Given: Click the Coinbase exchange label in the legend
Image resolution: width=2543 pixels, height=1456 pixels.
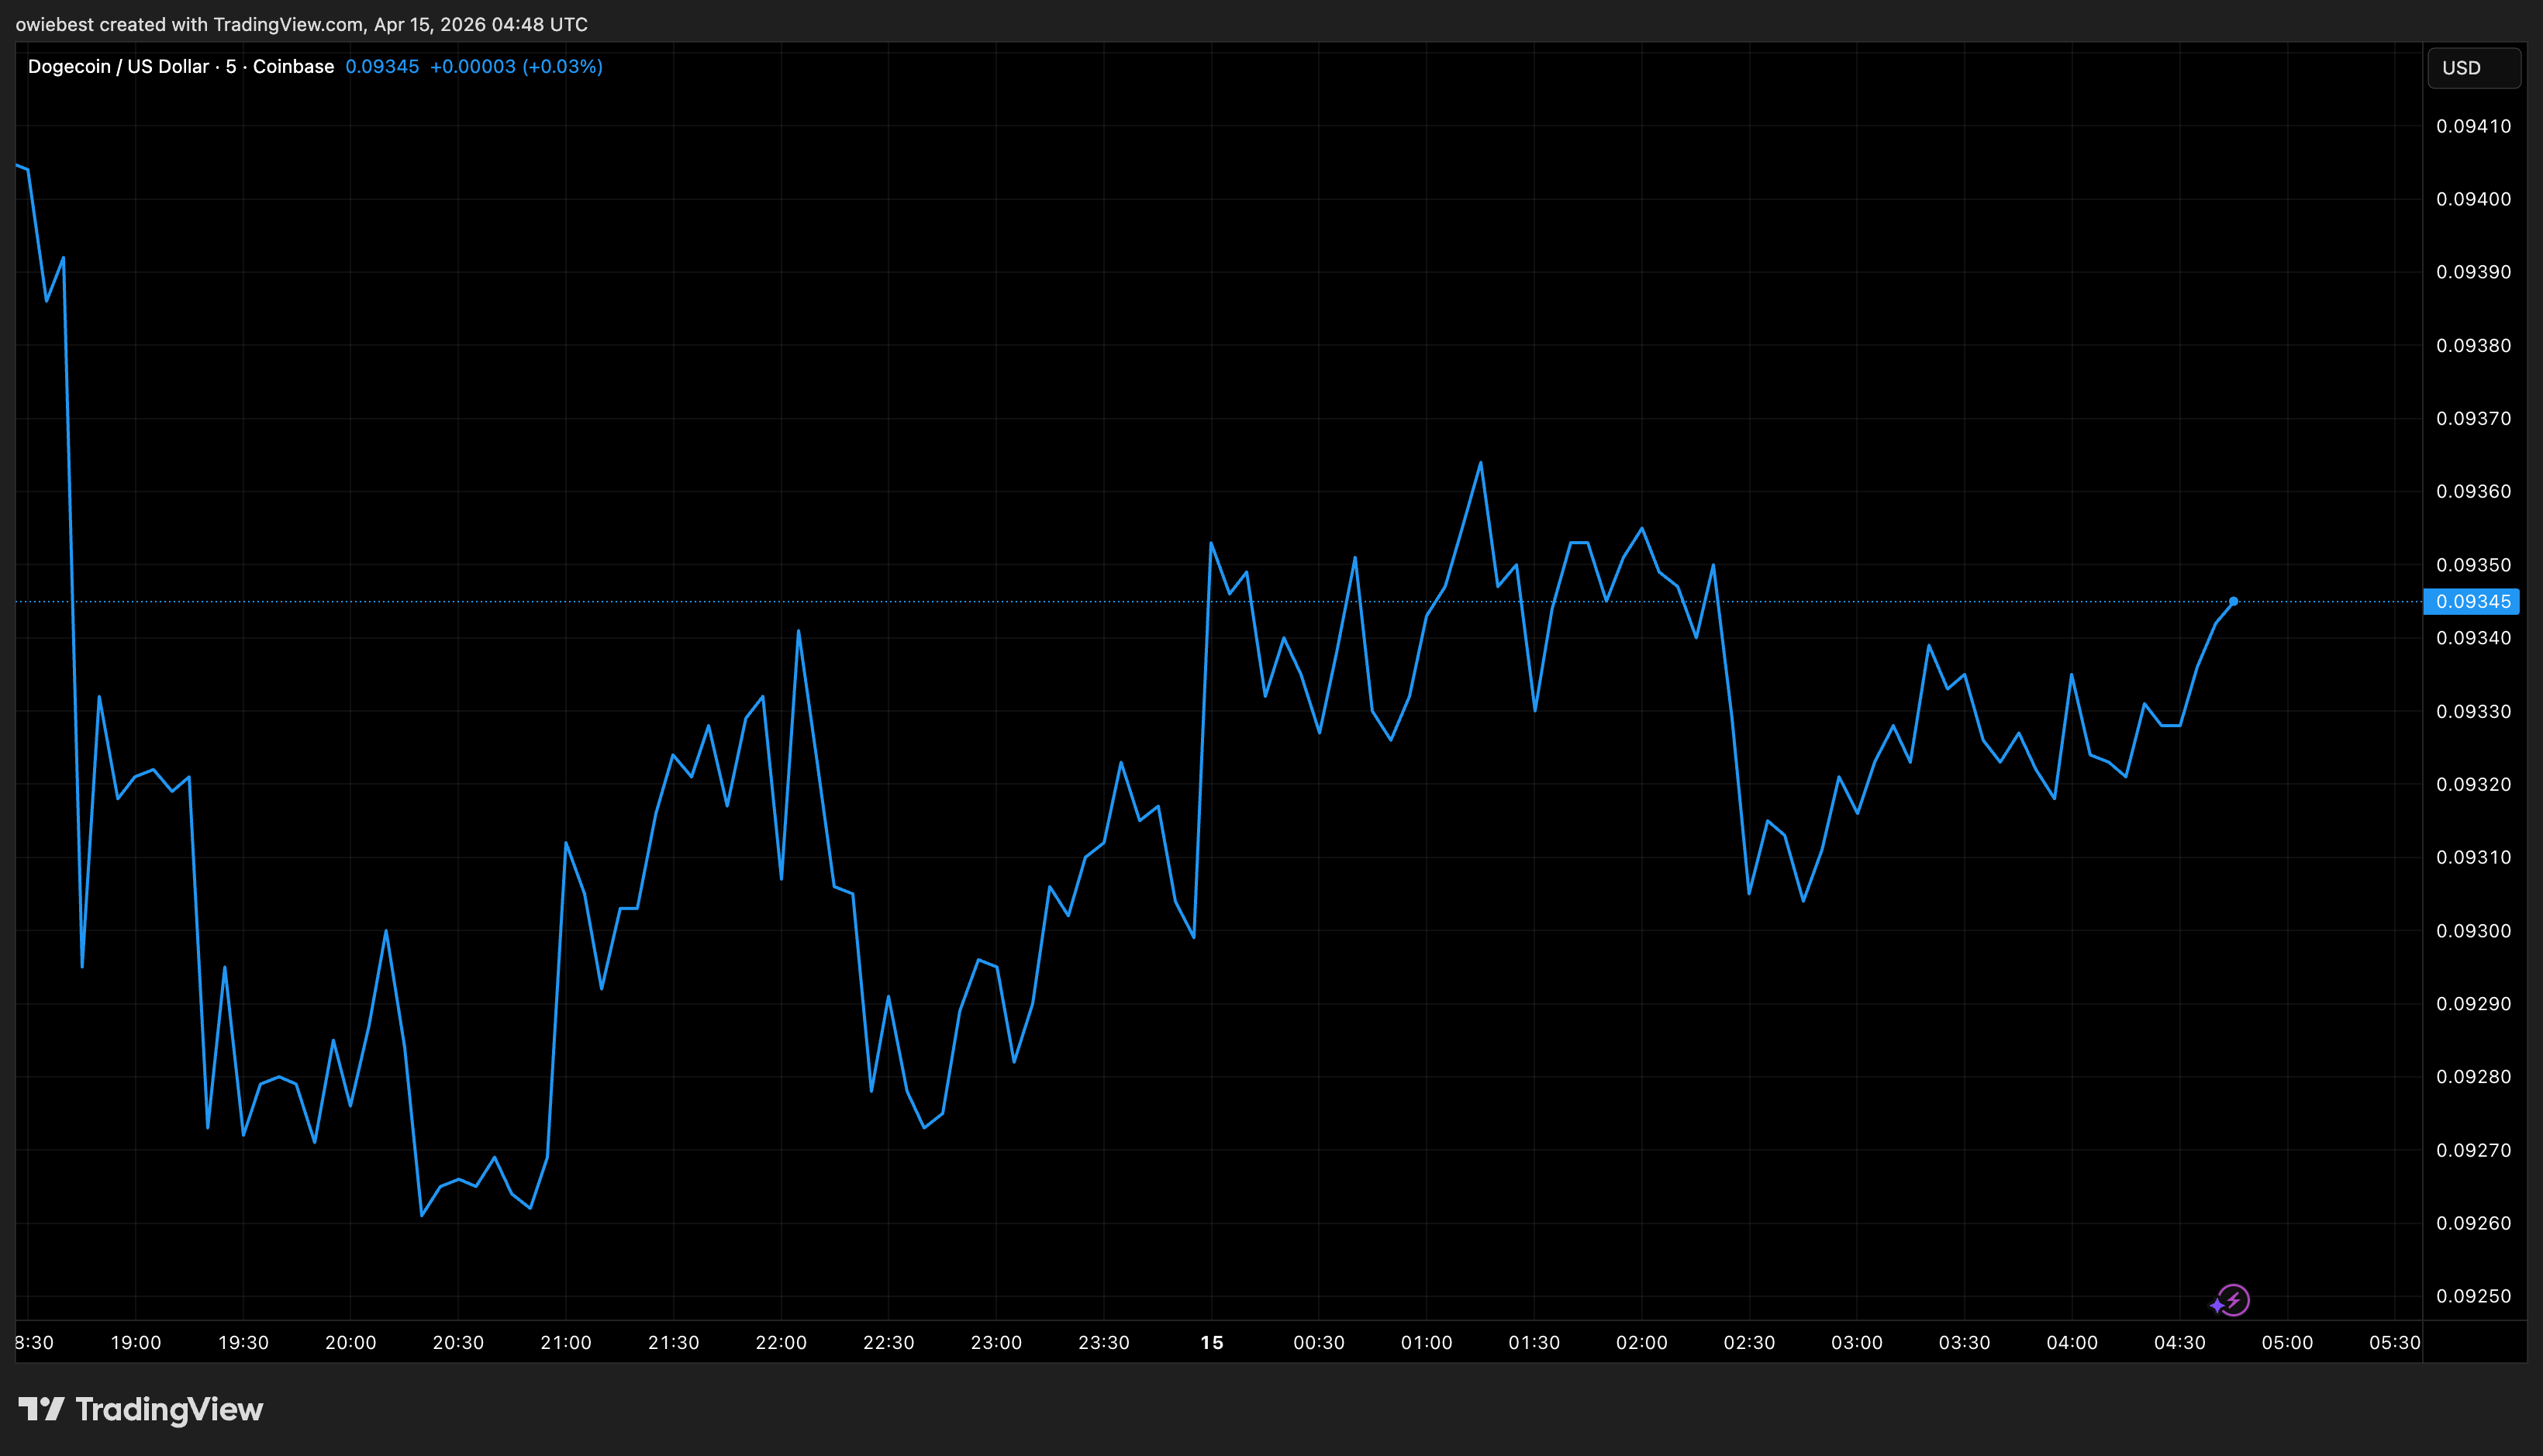Looking at the screenshot, I should click(x=293, y=66).
